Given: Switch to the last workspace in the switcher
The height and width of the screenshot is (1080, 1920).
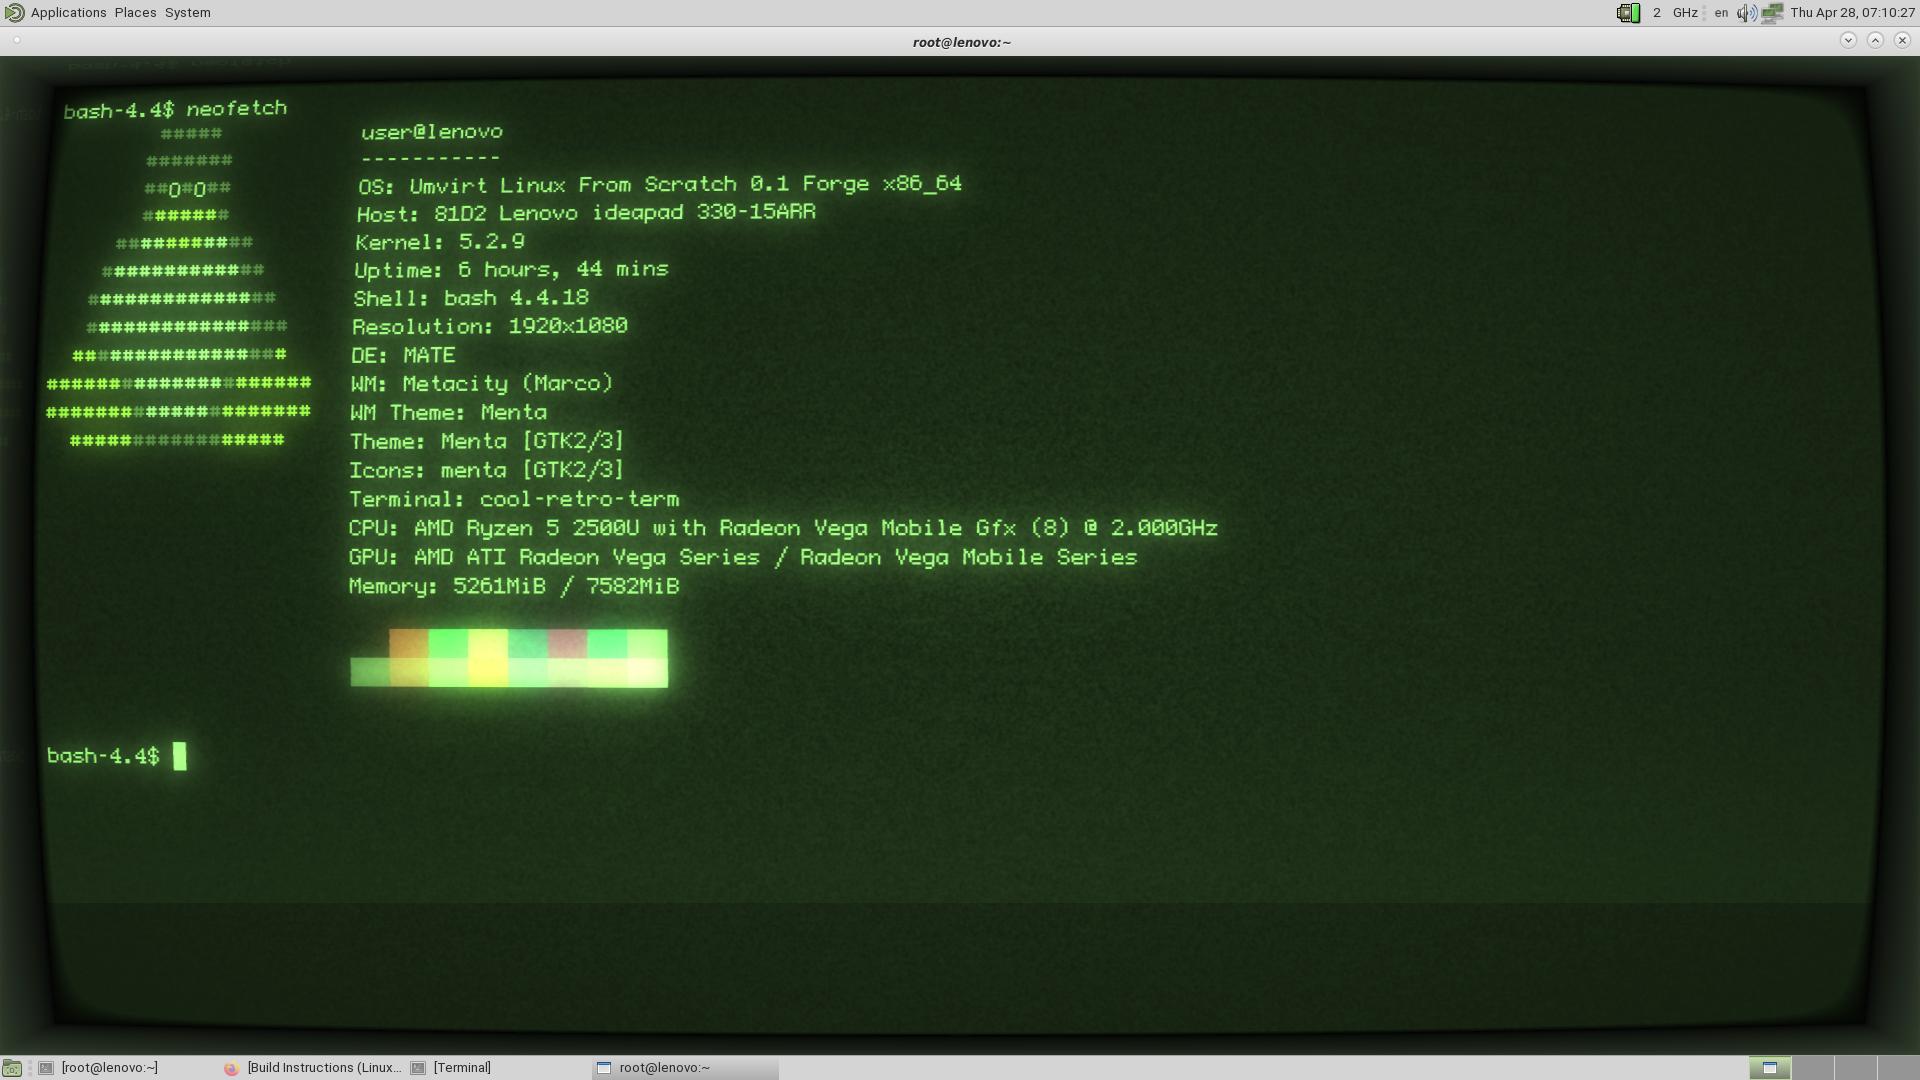Looking at the screenshot, I should pyautogui.click(x=1898, y=1068).
